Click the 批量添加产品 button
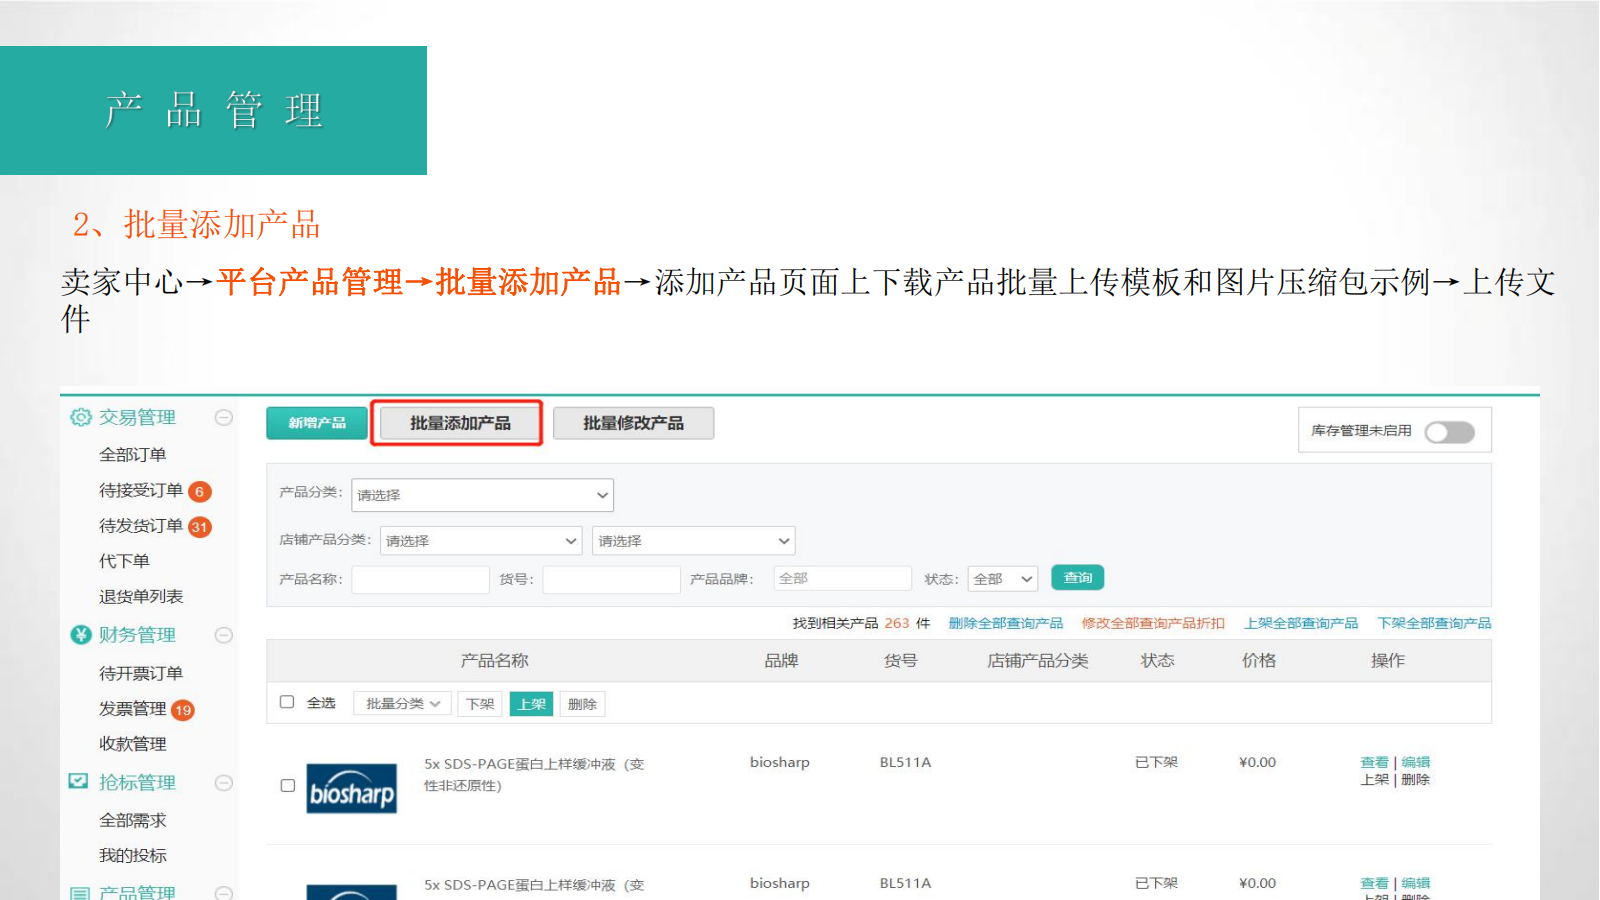Viewport: 1600px width, 900px height. [459, 423]
